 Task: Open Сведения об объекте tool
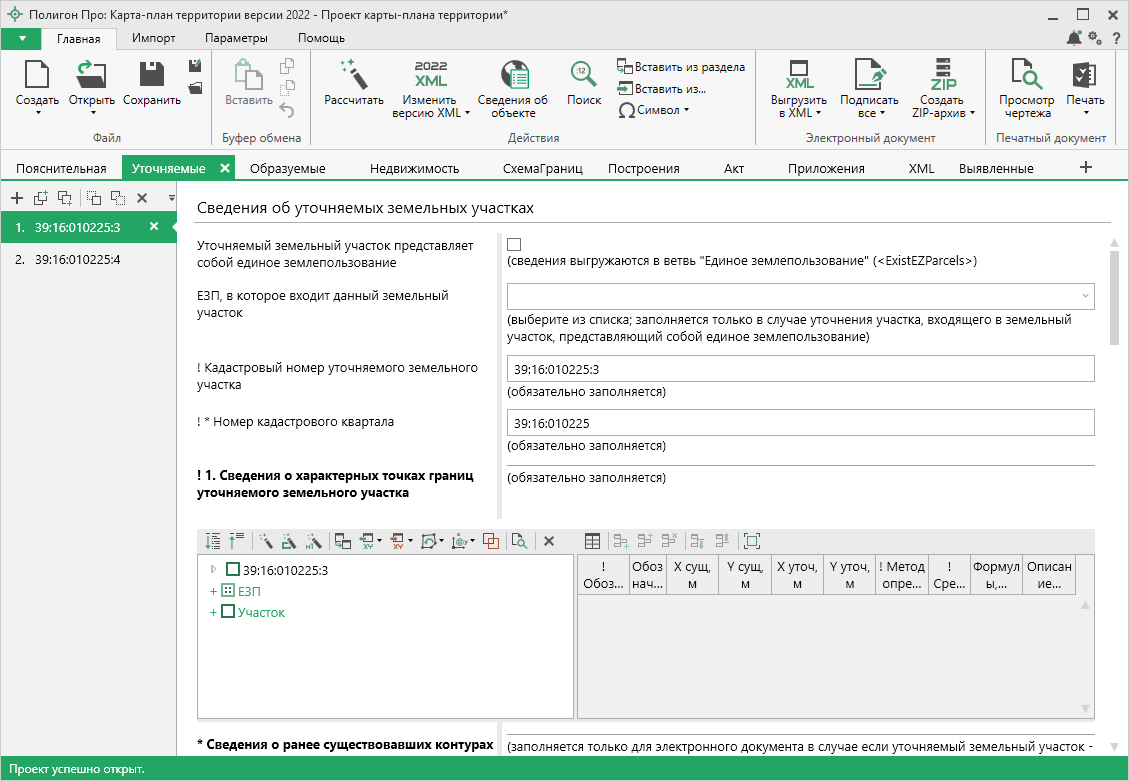tap(512, 75)
